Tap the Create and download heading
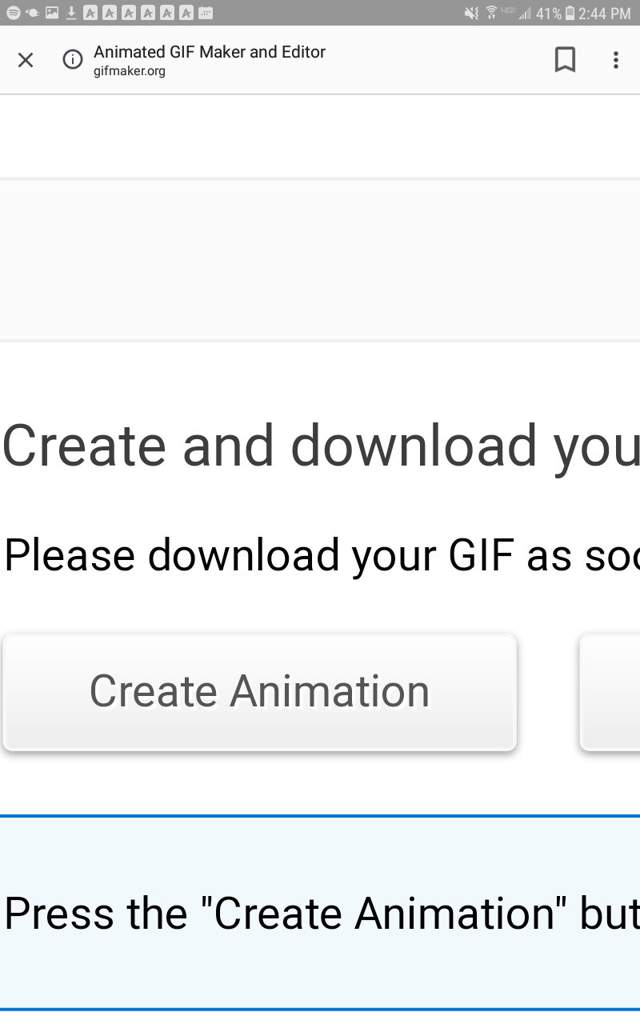 click(x=321, y=447)
